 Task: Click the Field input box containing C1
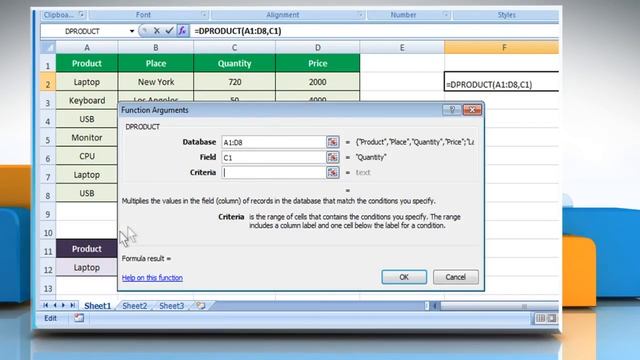(x=273, y=157)
